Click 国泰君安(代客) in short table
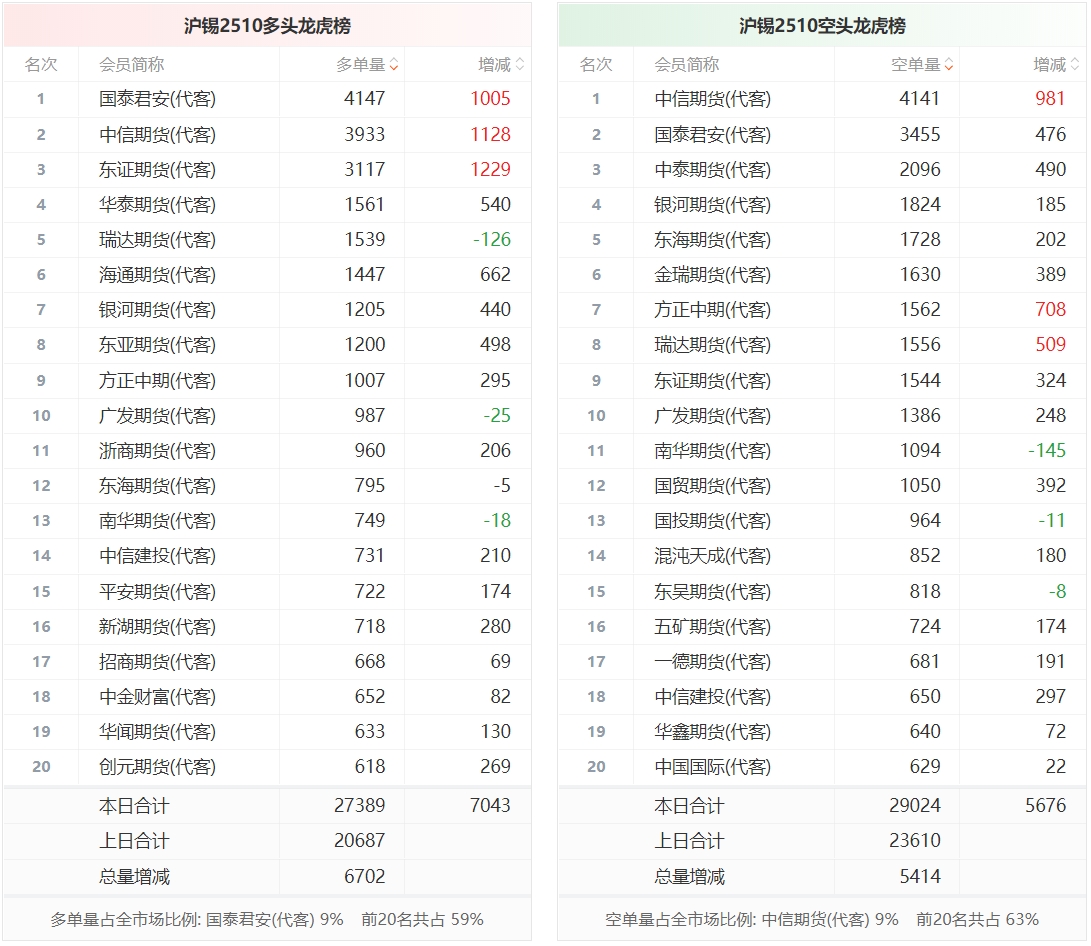The height and width of the screenshot is (946, 1091). click(x=712, y=134)
